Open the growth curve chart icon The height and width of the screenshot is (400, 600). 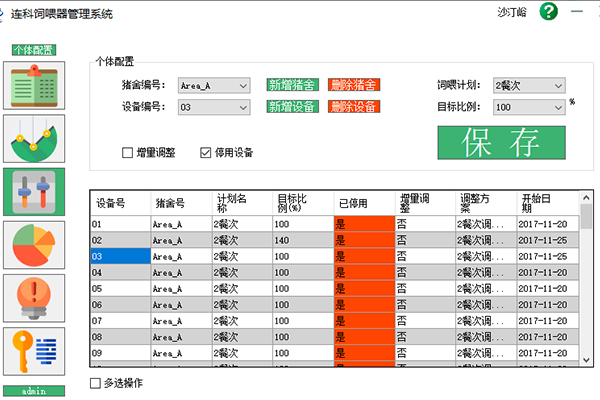[x=35, y=139]
